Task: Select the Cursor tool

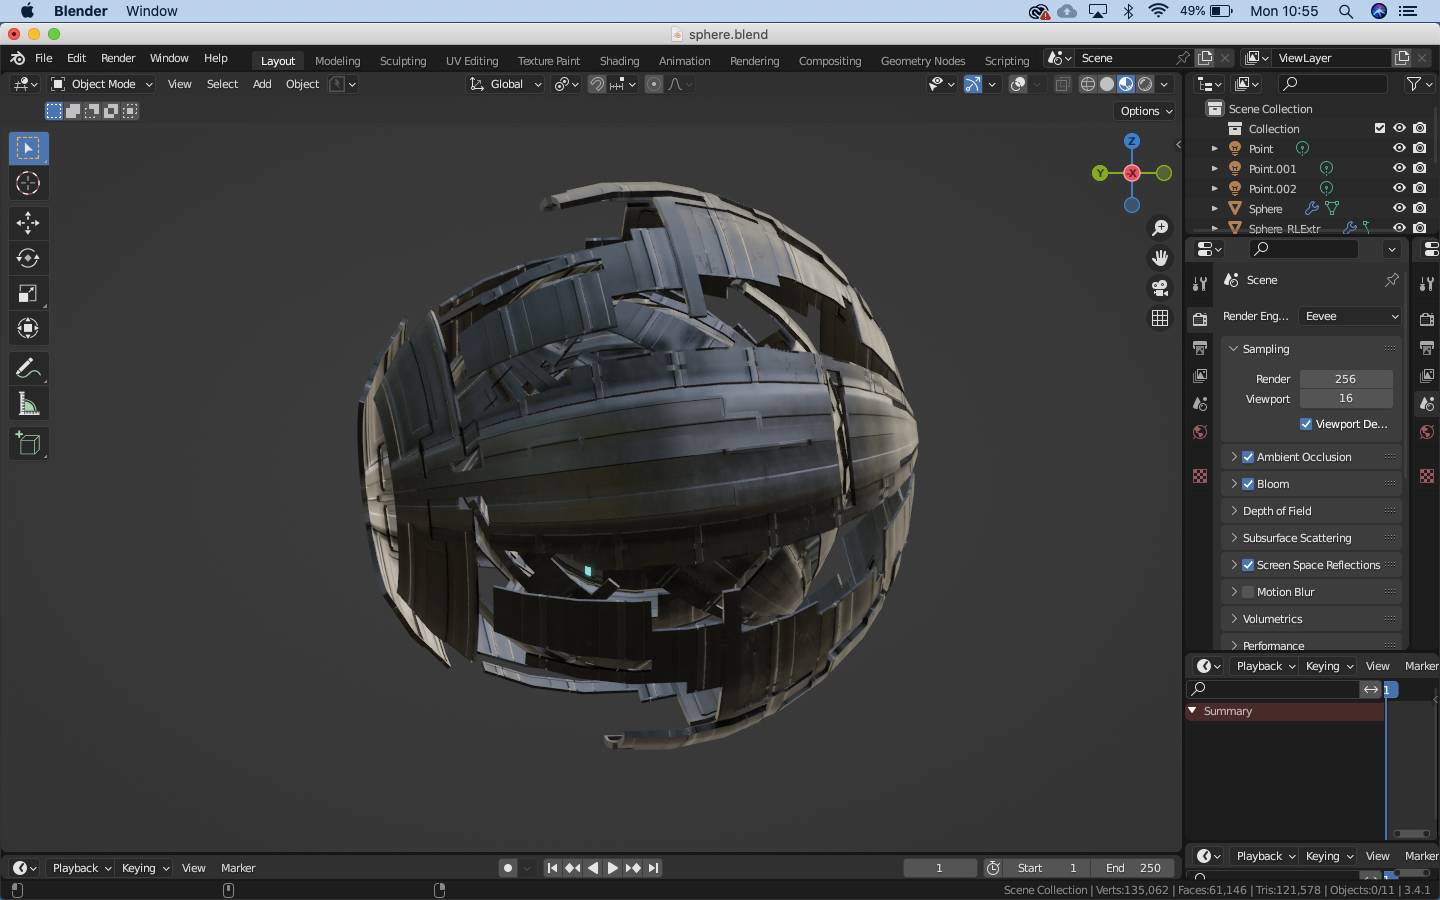Action: point(28,183)
